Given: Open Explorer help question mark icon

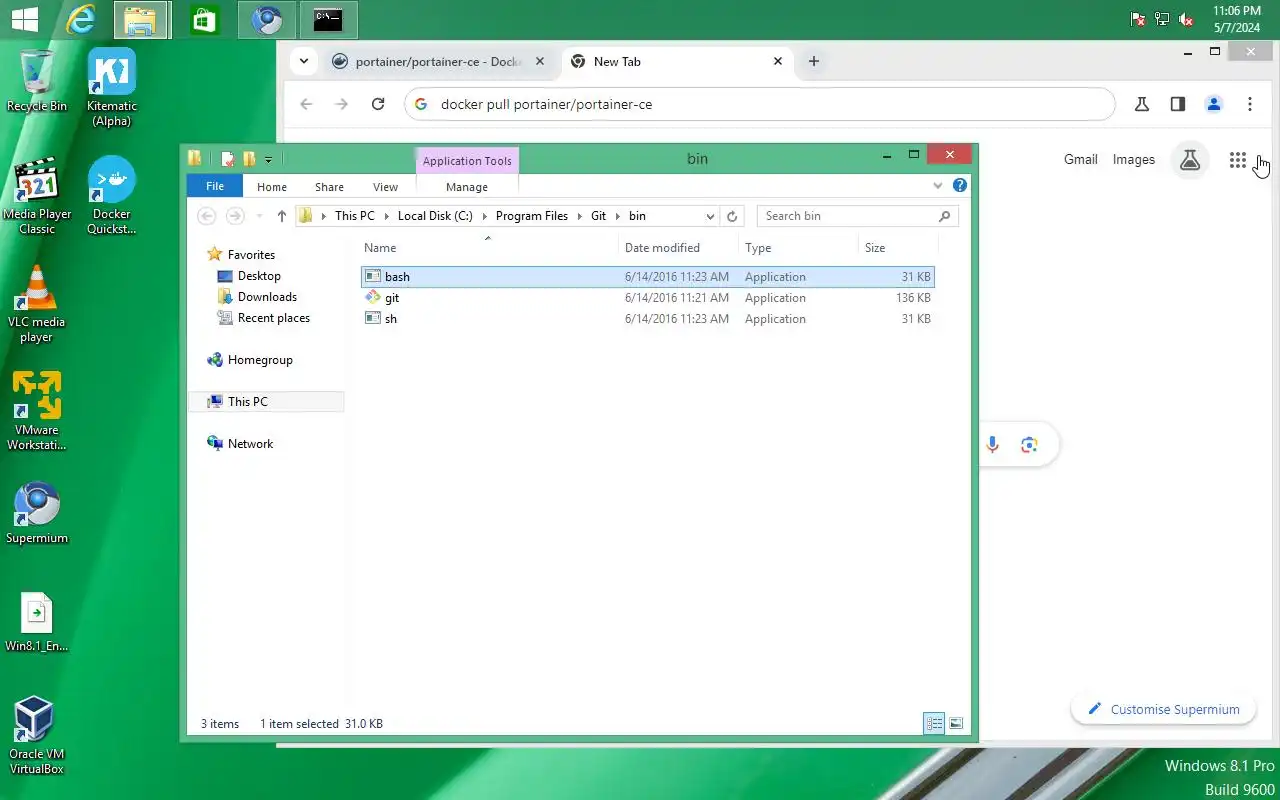Looking at the screenshot, I should click(x=960, y=185).
